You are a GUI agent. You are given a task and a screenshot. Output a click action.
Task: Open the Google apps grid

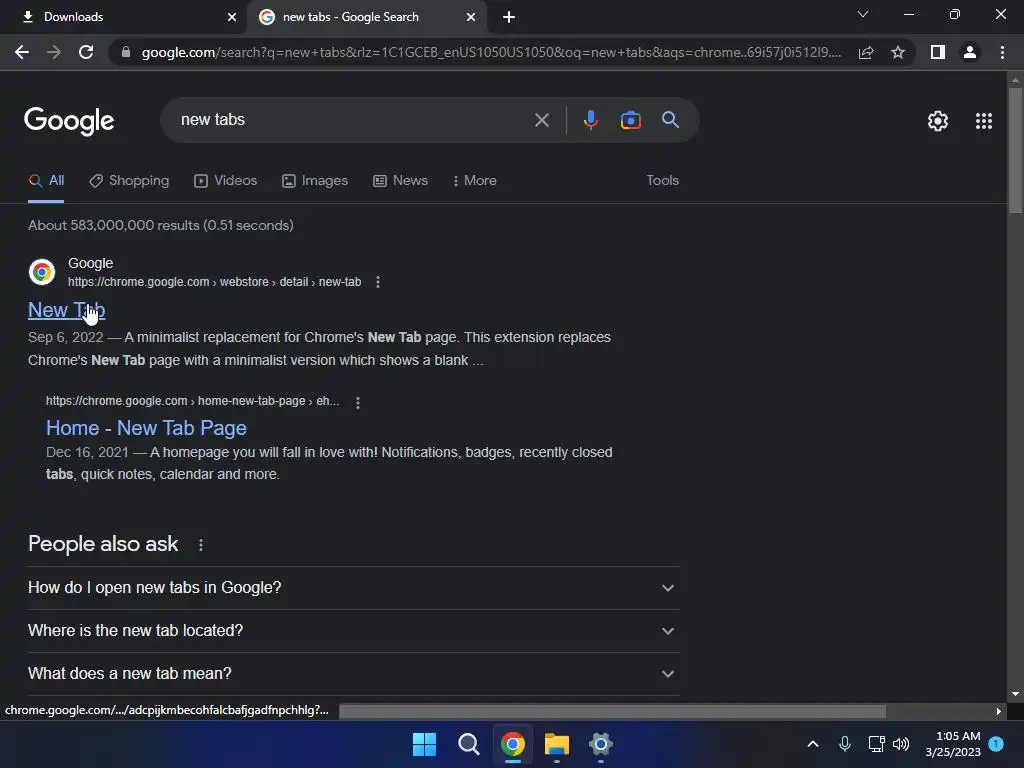point(984,121)
